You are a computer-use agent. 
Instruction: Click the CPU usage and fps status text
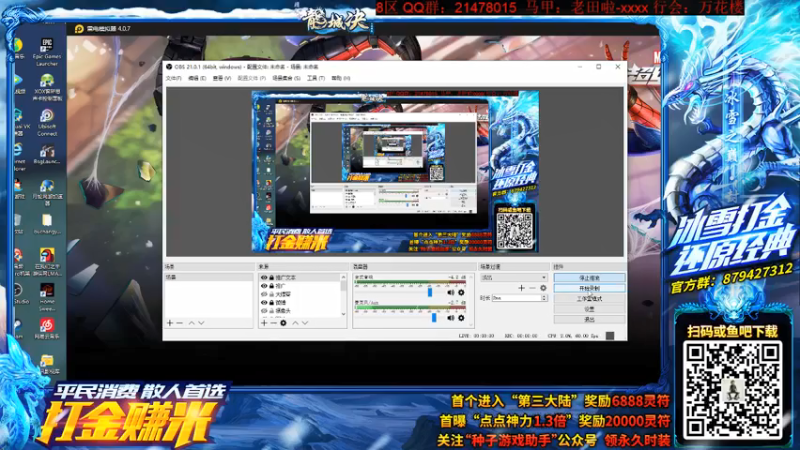[572, 336]
